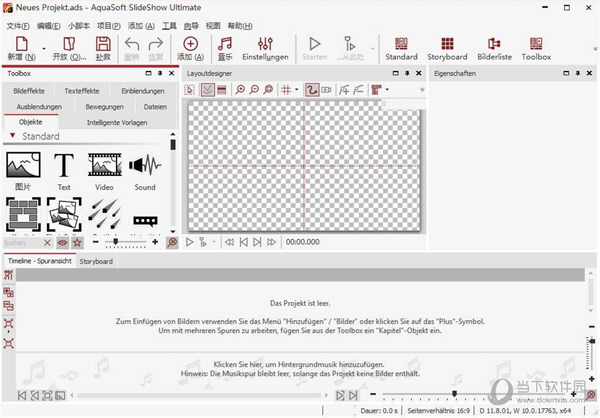
Task: Open layout options dropdown in Layoutdesigner toolbar
Action: 387,90
